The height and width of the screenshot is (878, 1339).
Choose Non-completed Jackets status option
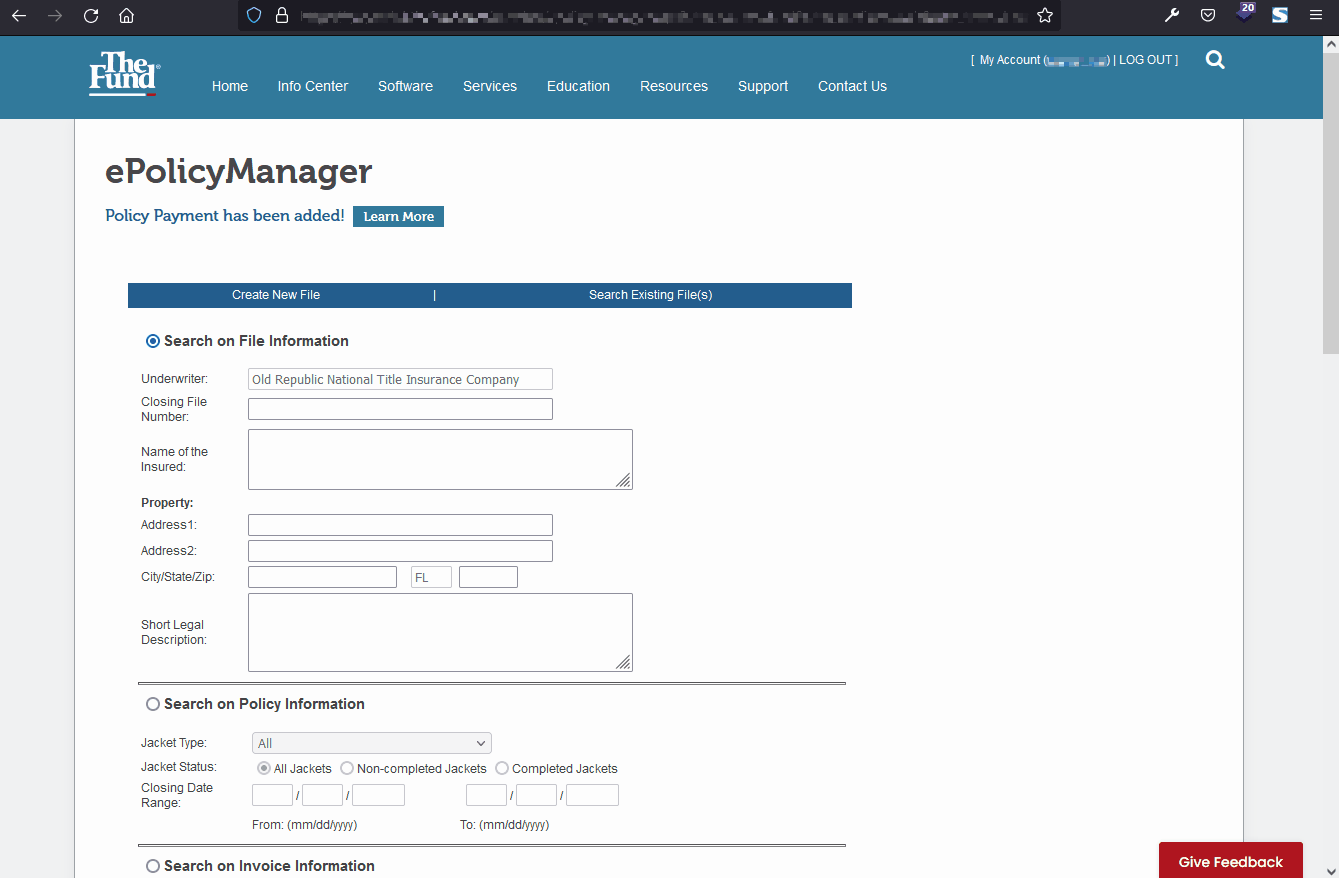coord(347,768)
